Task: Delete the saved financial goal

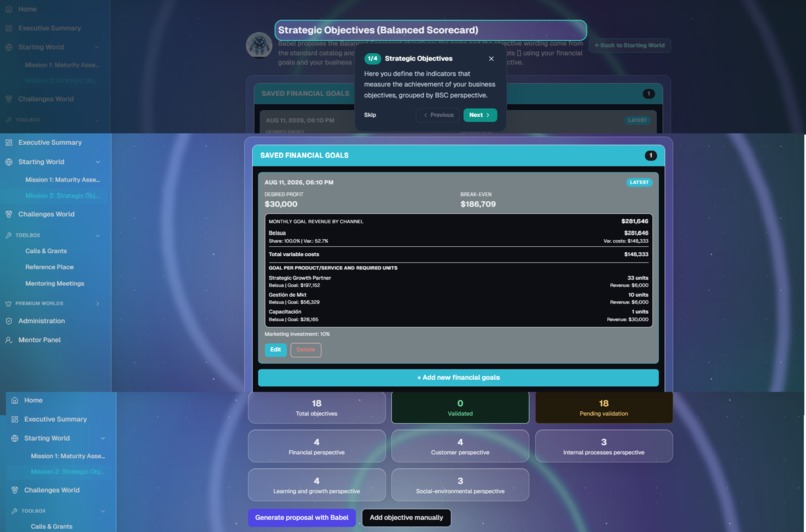Action: (305, 350)
